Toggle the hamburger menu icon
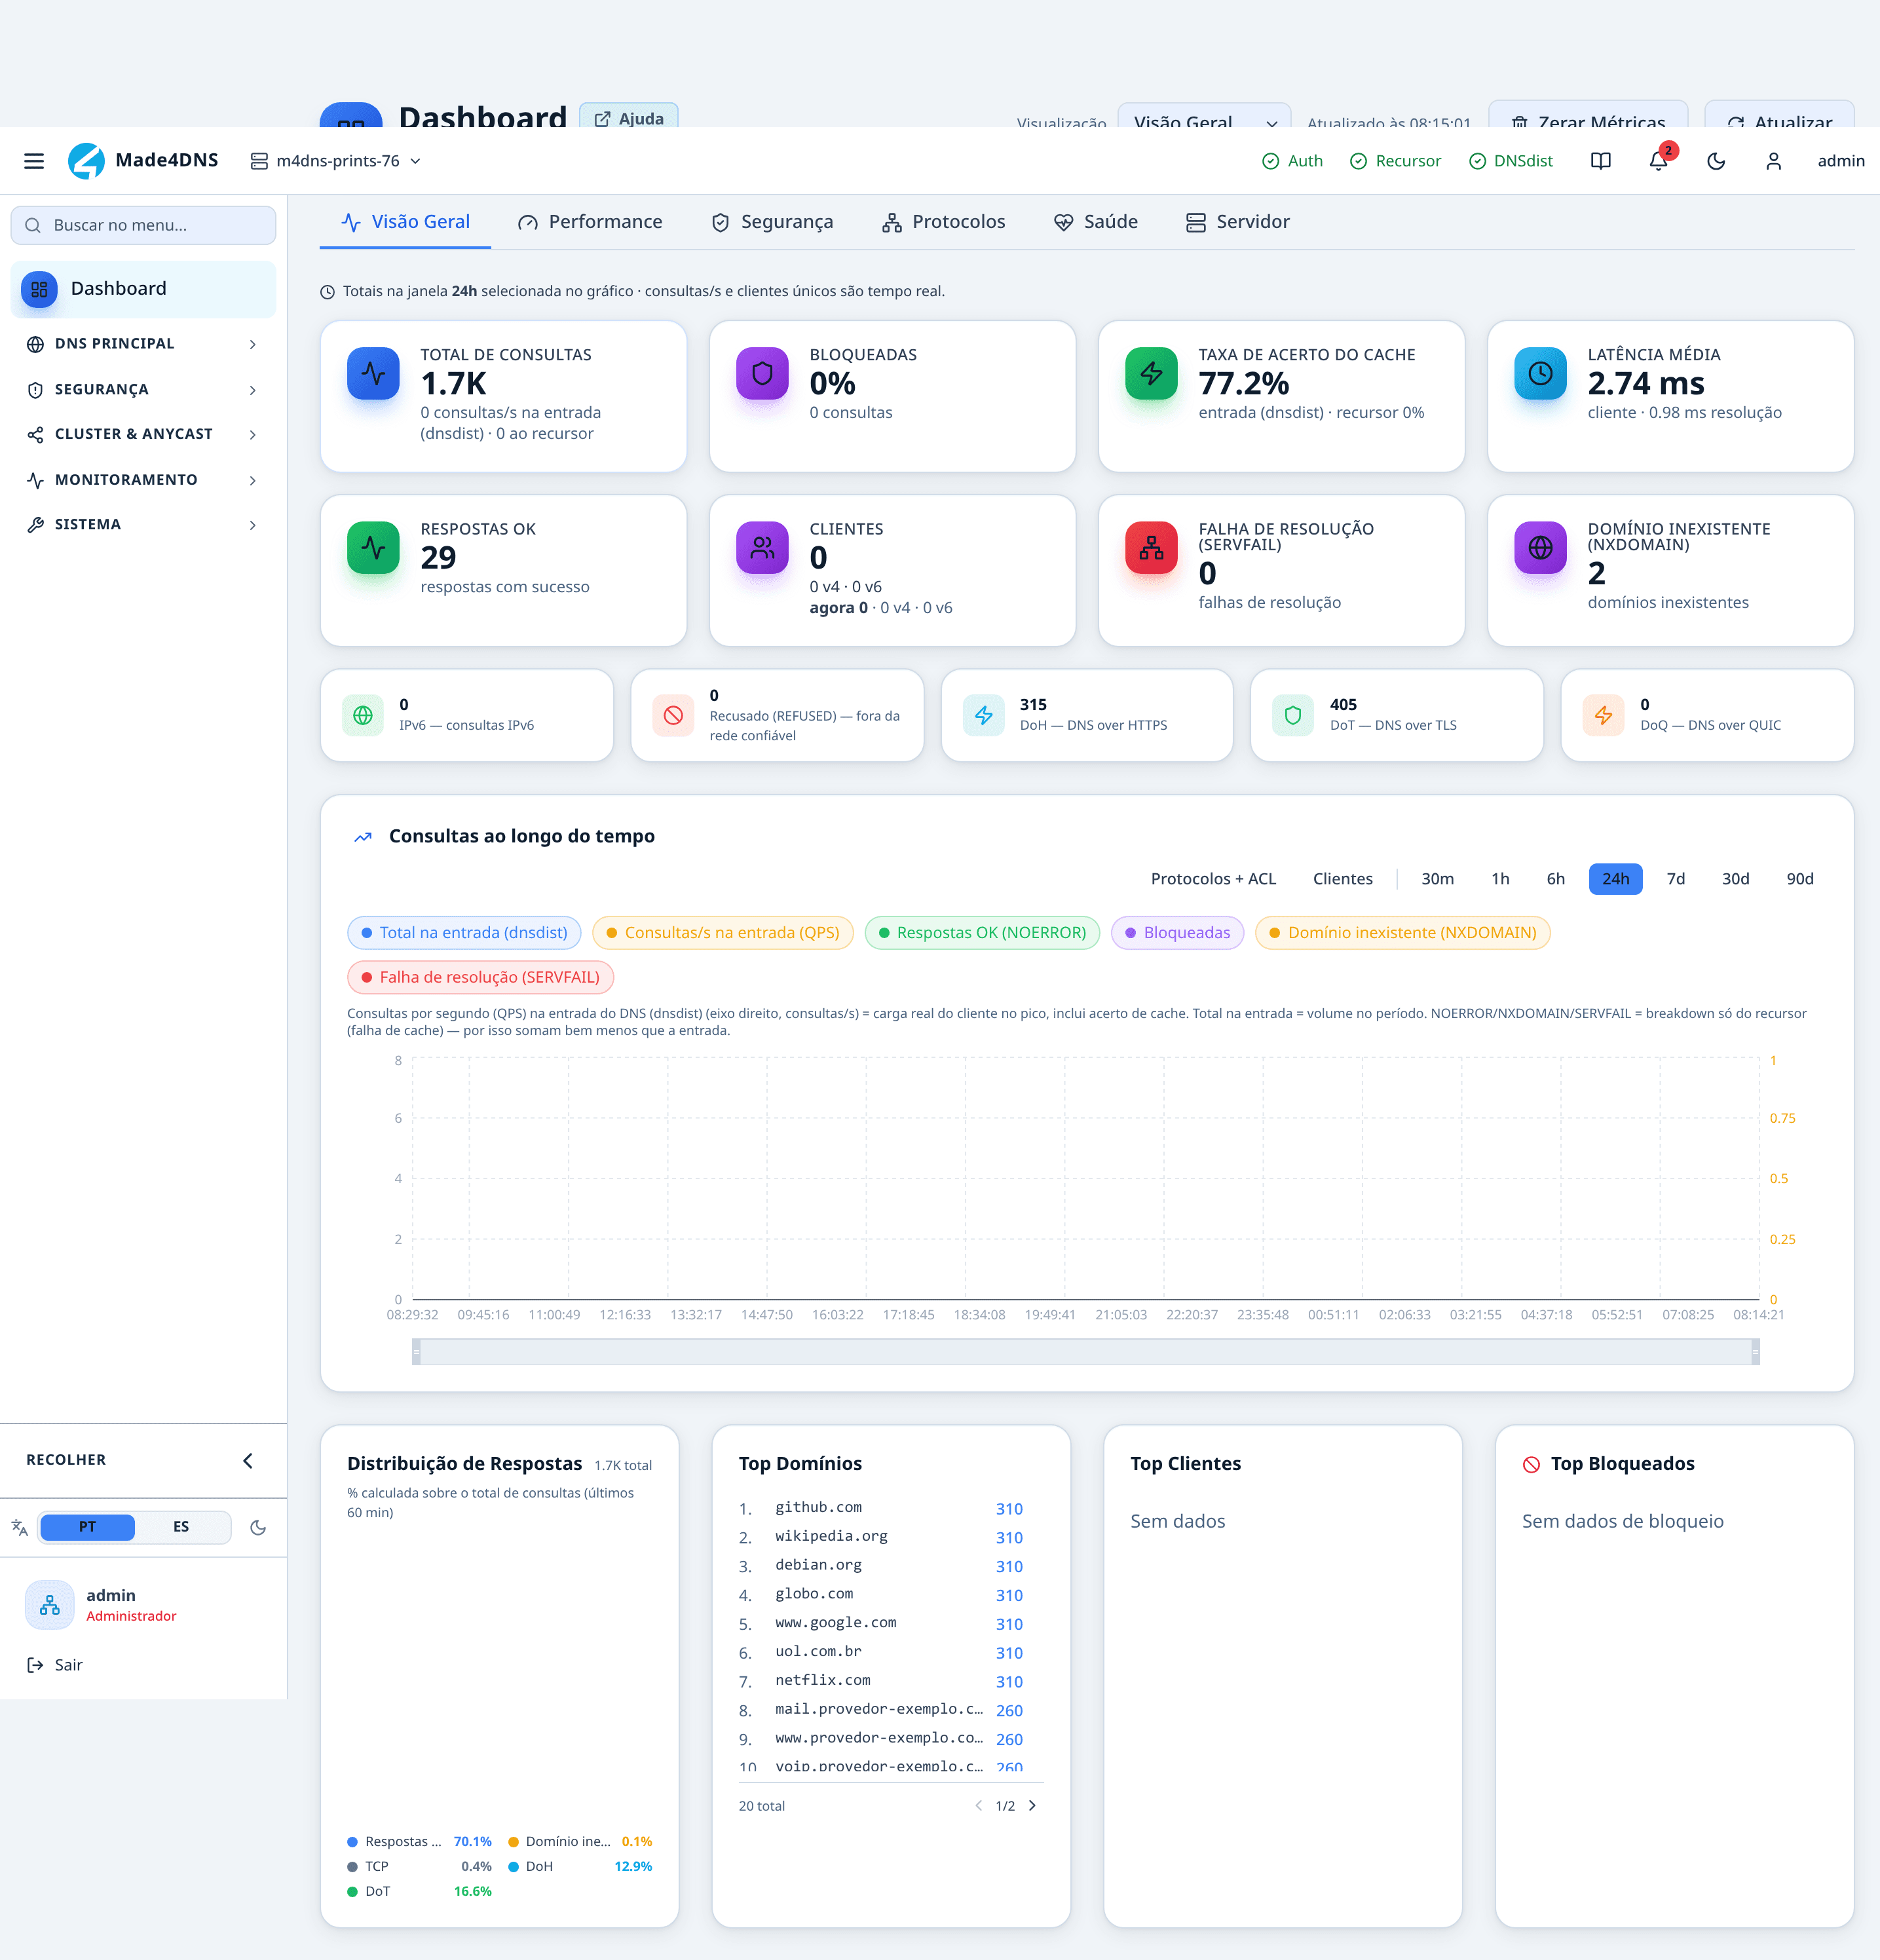This screenshot has height=1960, width=1880. (34, 161)
